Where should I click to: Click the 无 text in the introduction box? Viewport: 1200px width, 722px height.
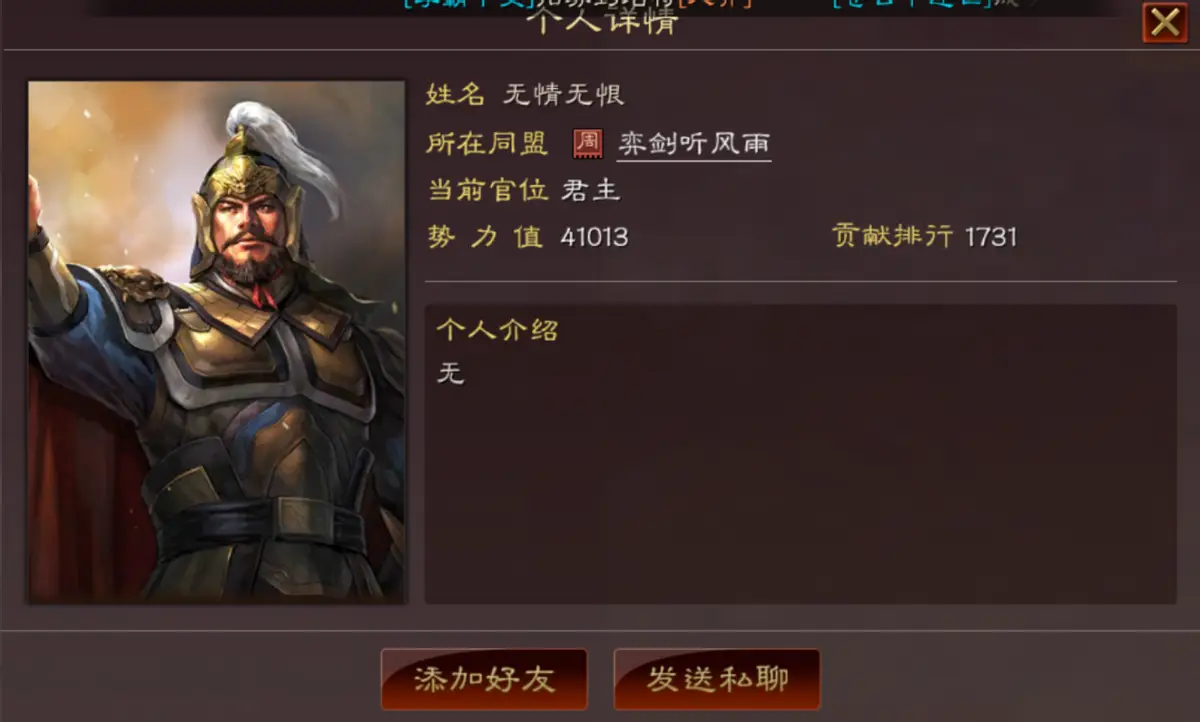tap(451, 374)
